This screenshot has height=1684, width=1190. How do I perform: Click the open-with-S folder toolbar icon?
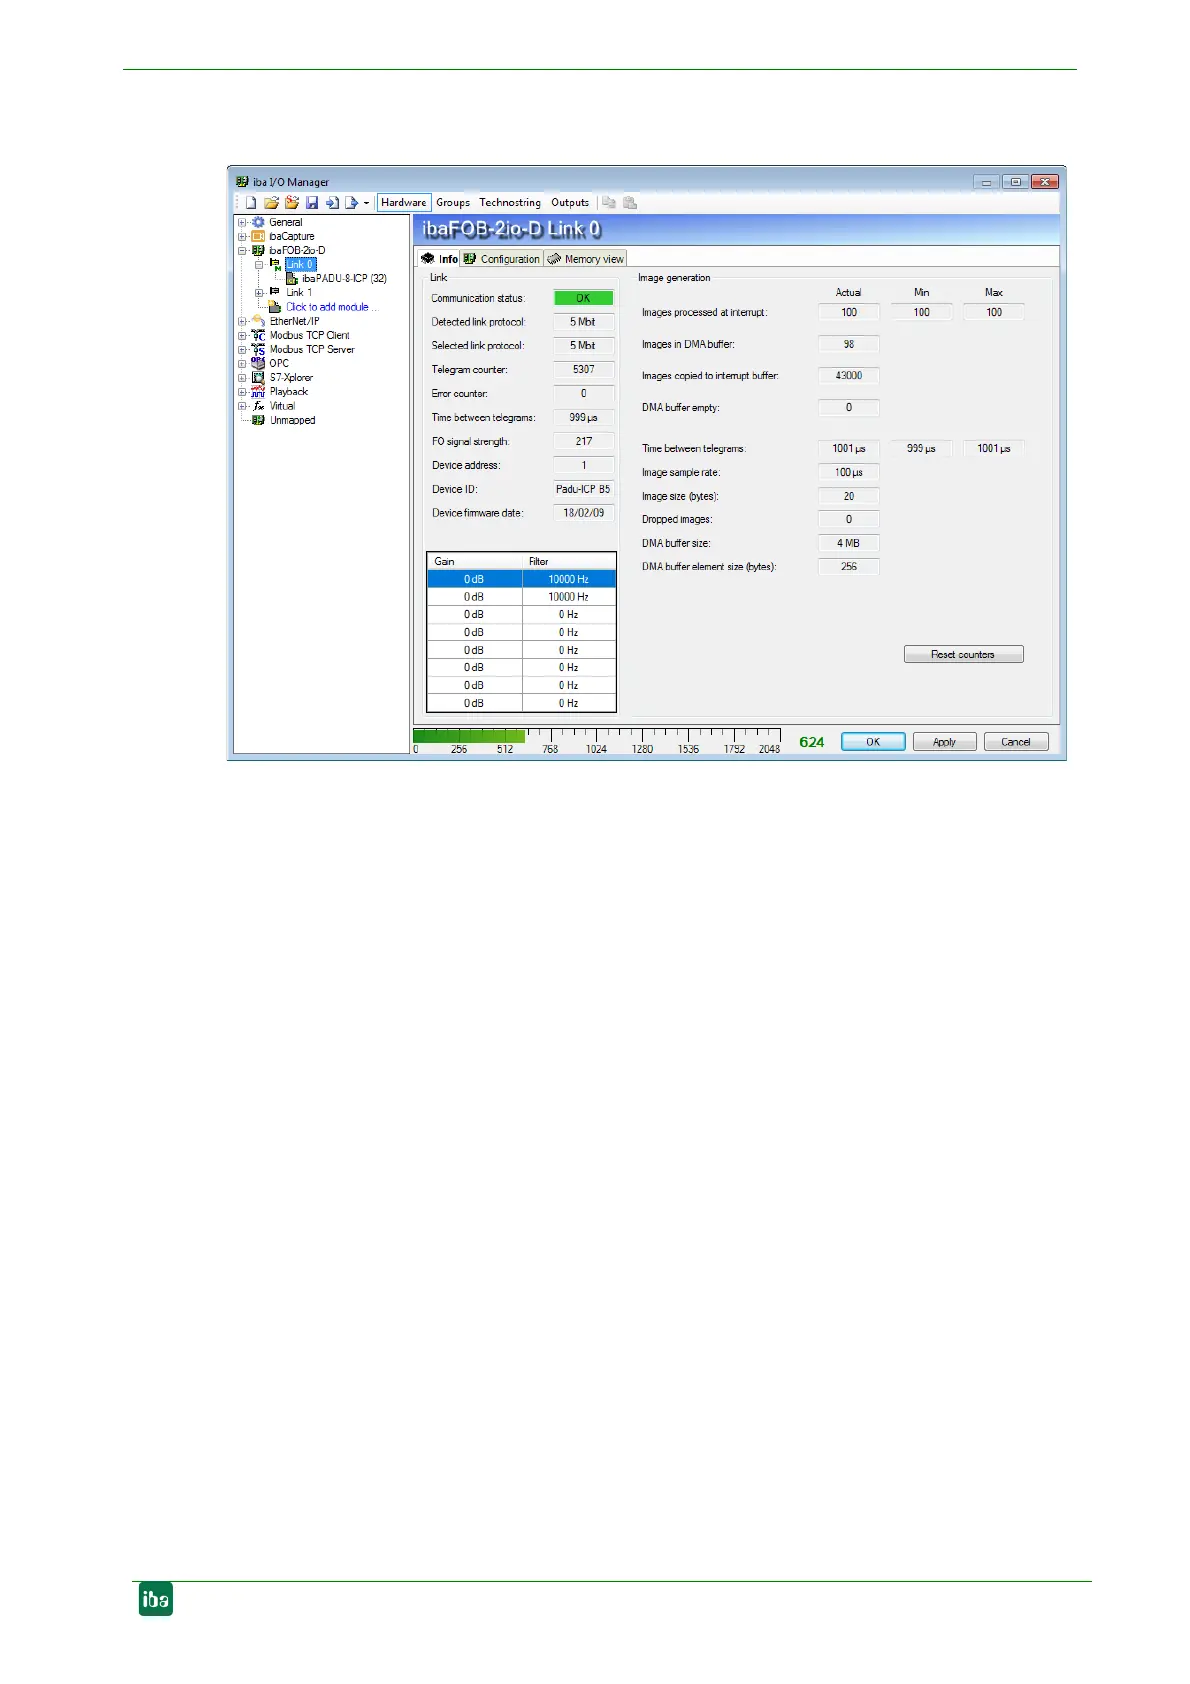click(x=291, y=203)
